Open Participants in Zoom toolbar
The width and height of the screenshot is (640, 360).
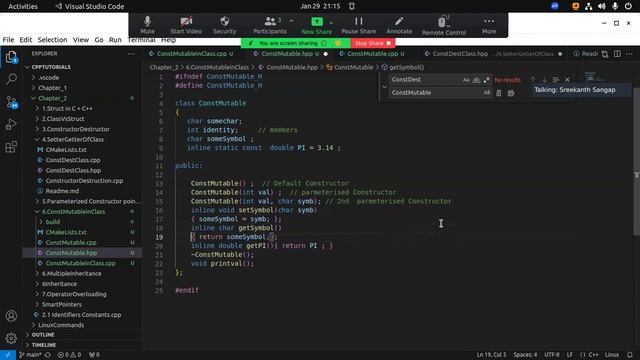(x=270, y=25)
